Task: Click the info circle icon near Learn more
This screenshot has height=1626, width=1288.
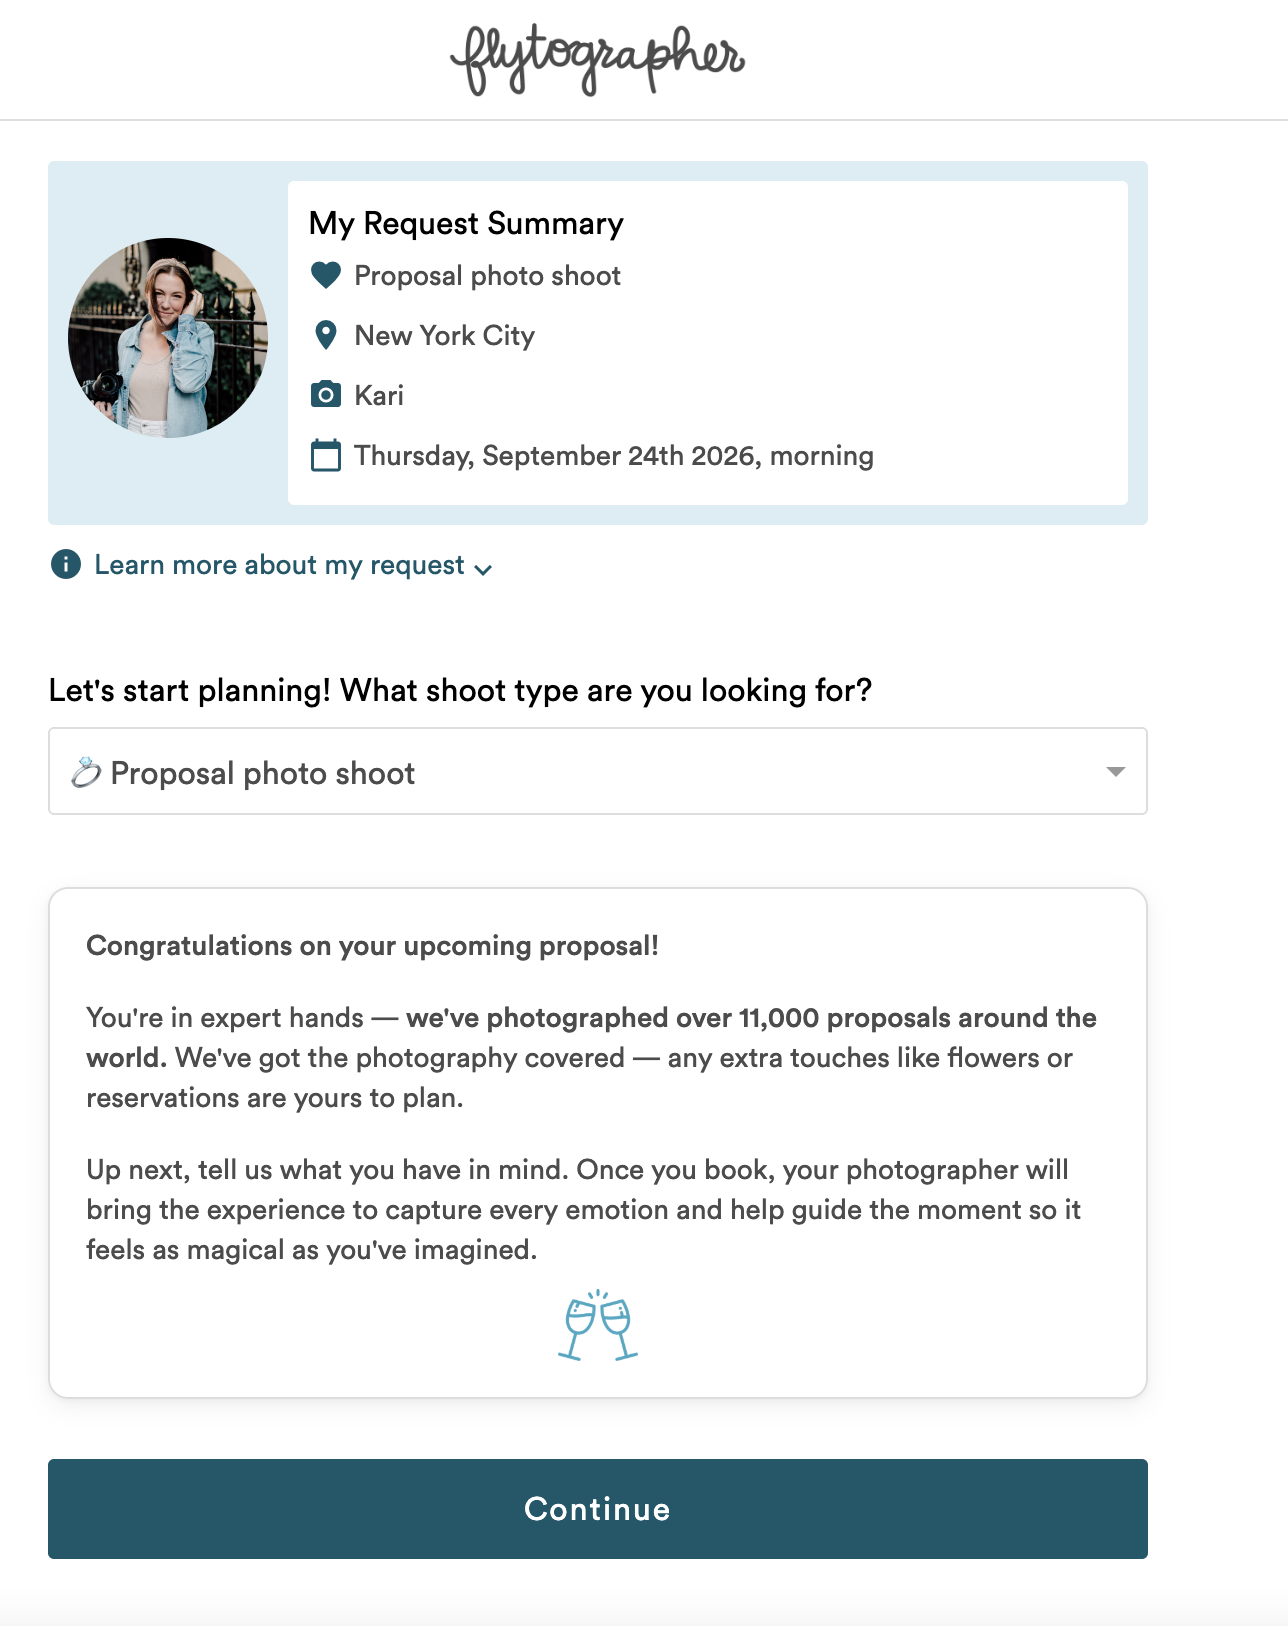Action: click(66, 565)
